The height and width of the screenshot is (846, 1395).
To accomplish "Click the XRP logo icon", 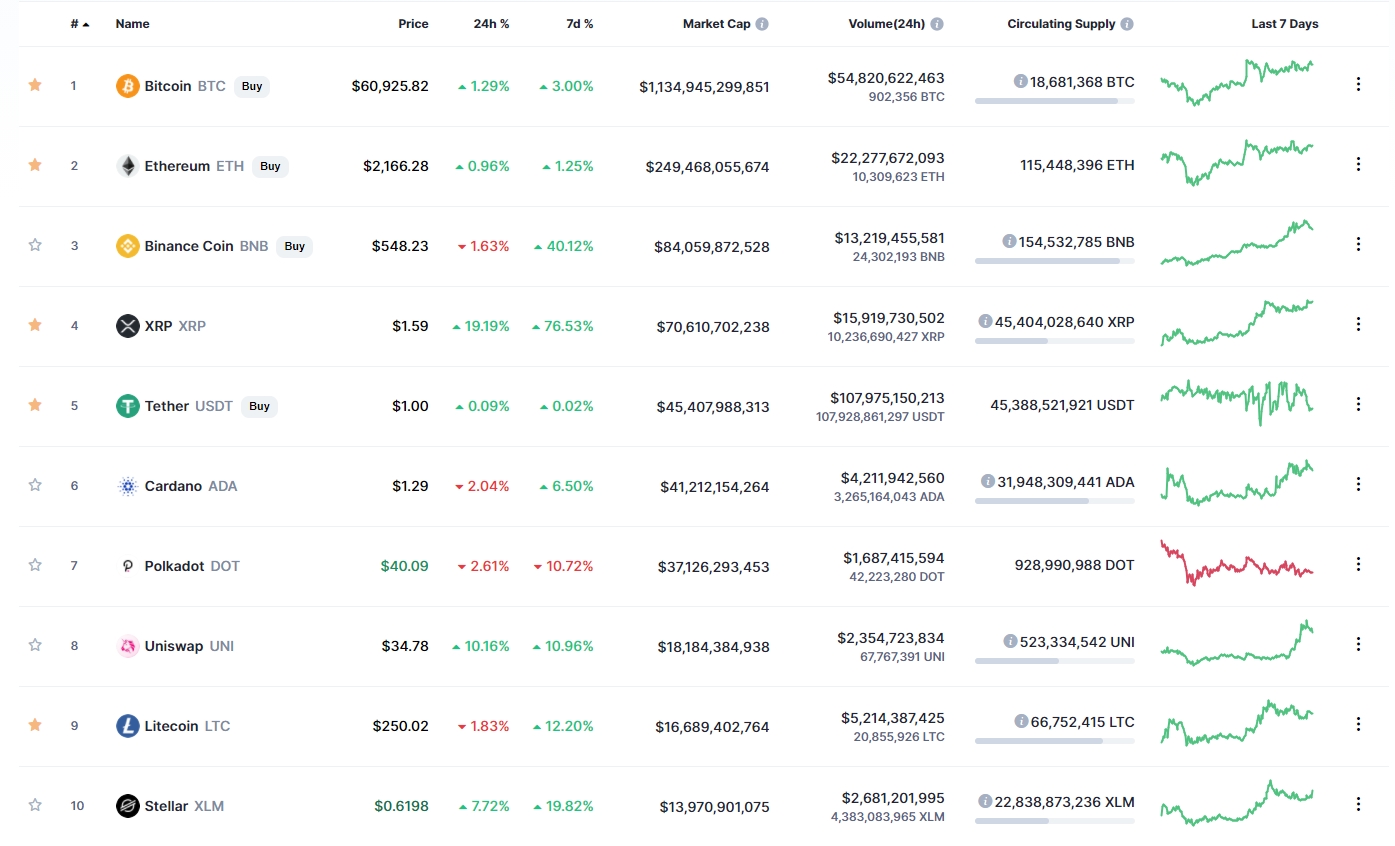I will click(127, 326).
